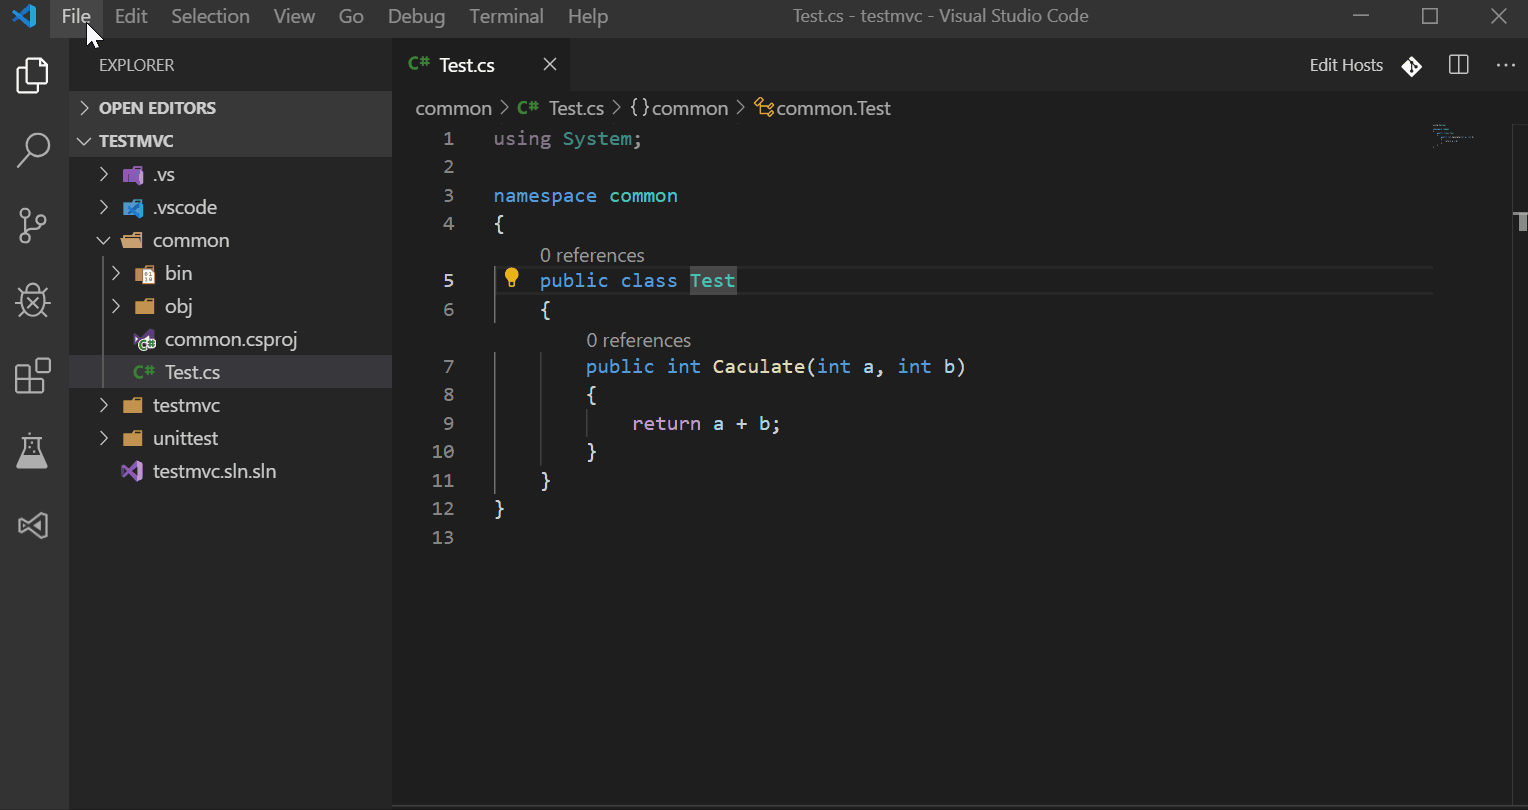Close the Test.cs editor tab
Image resolution: width=1528 pixels, height=810 pixels.
click(550, 65)
